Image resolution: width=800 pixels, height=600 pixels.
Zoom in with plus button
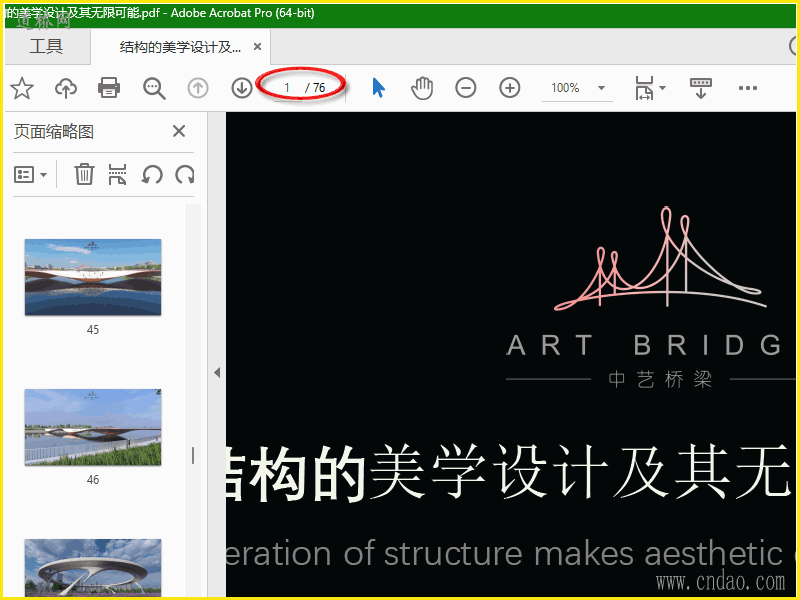click(510, 88)
